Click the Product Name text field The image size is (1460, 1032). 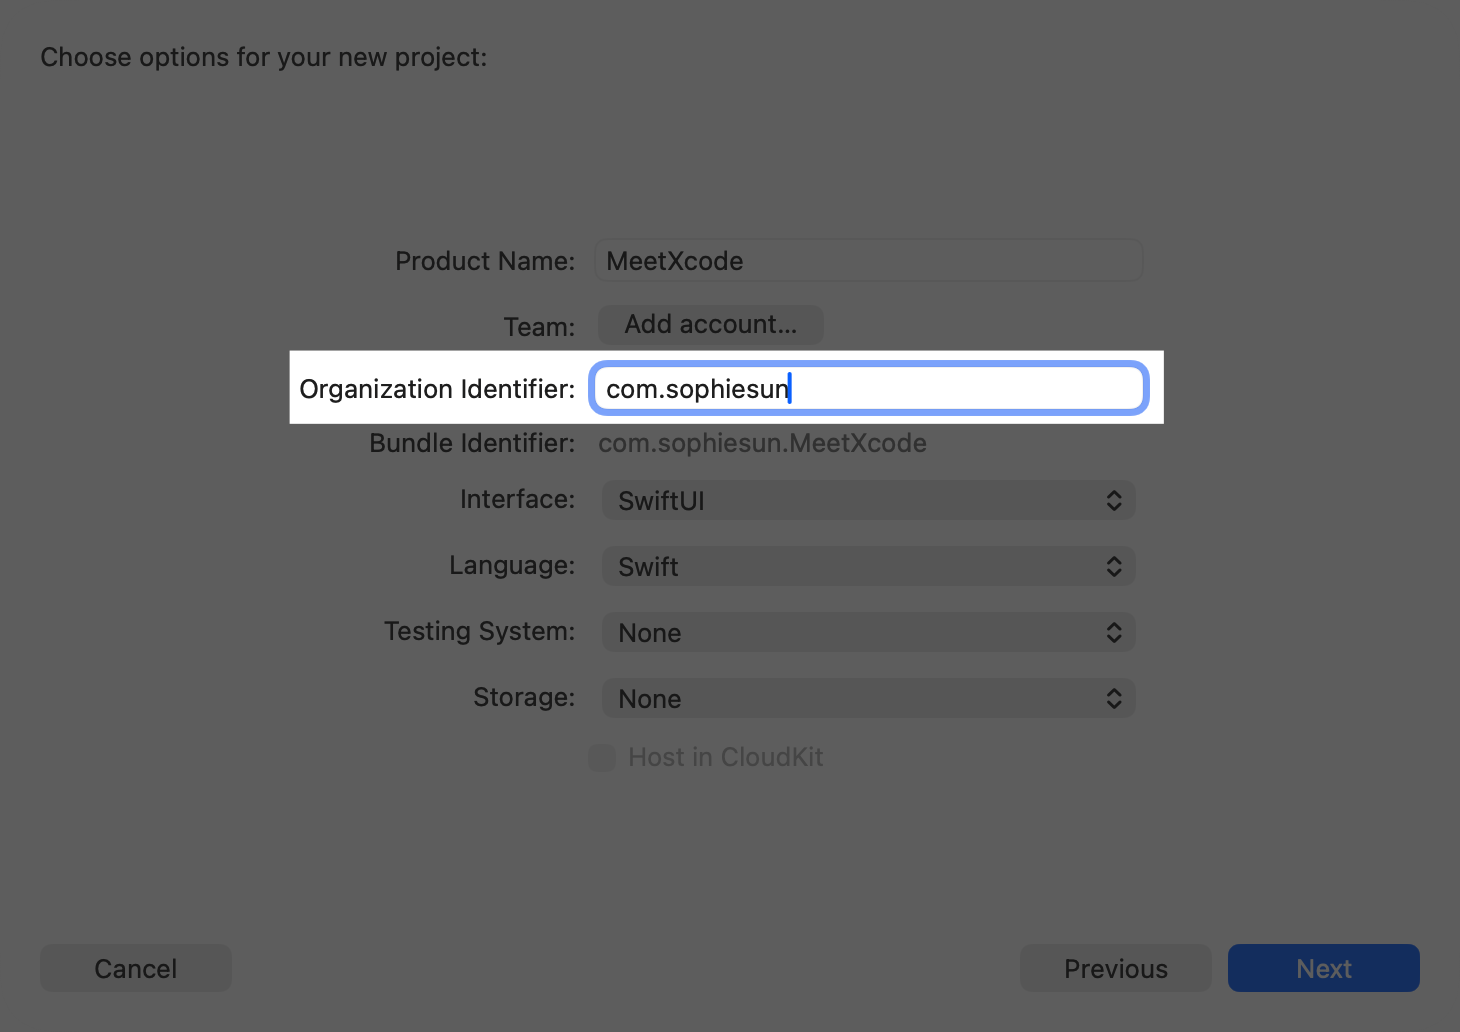[x=868, y=261]
